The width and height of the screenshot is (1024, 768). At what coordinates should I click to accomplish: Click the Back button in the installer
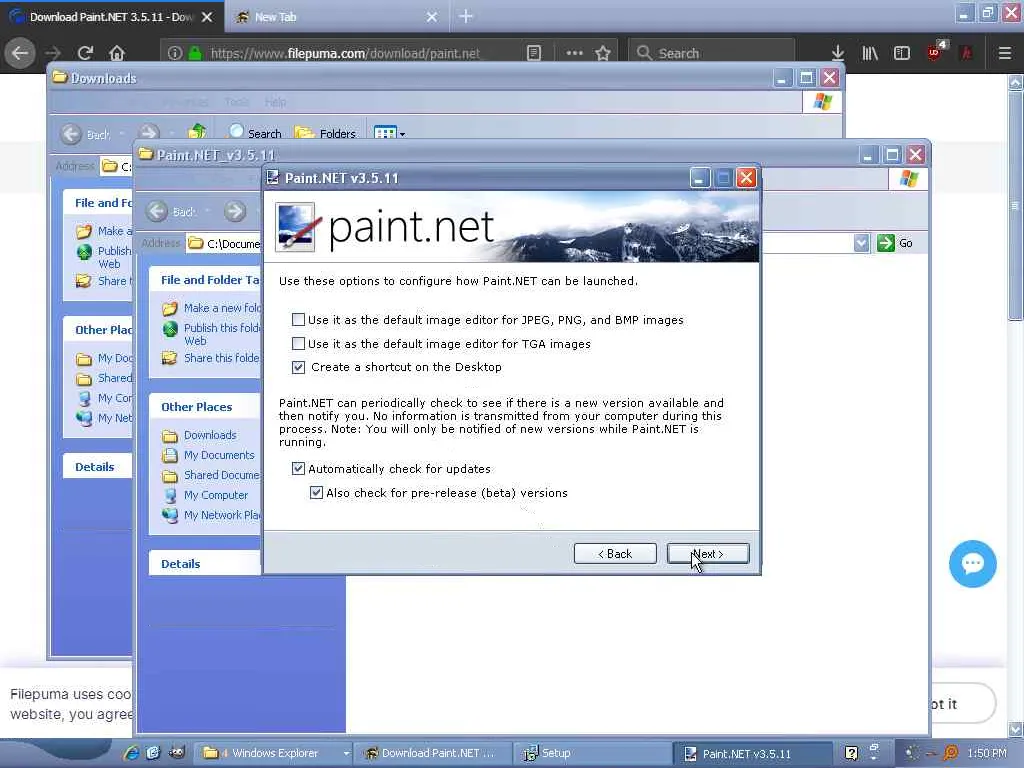pos(615,554)
